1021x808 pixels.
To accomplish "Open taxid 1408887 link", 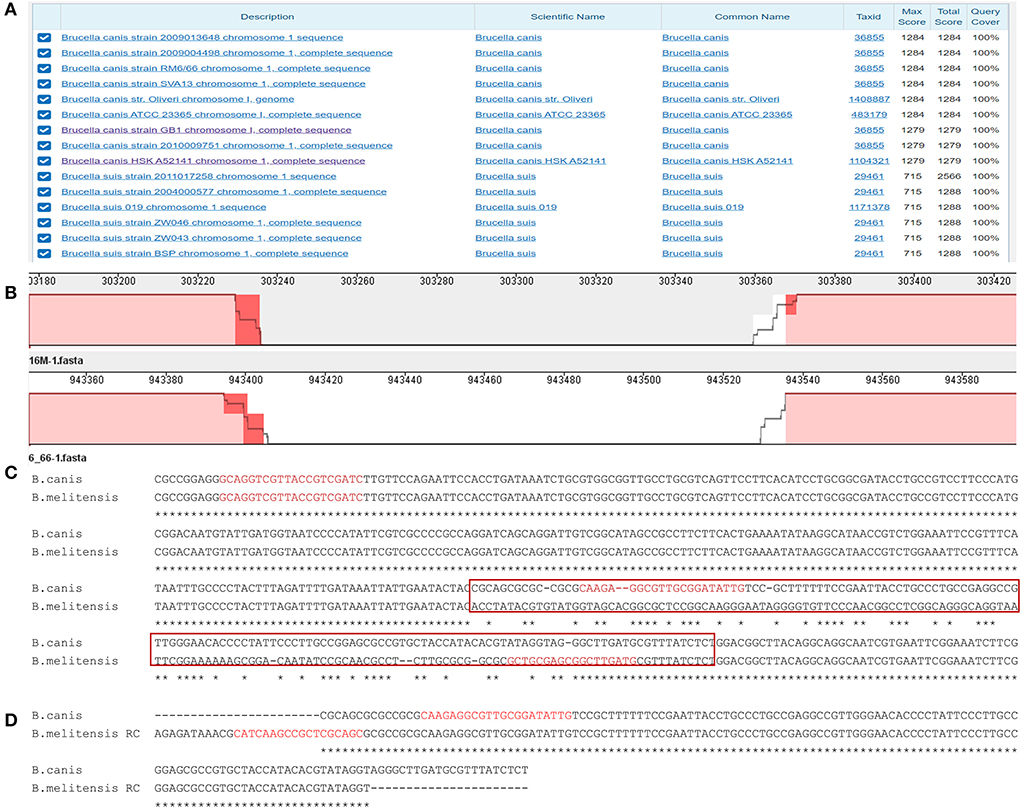I will tap(869, 100).
